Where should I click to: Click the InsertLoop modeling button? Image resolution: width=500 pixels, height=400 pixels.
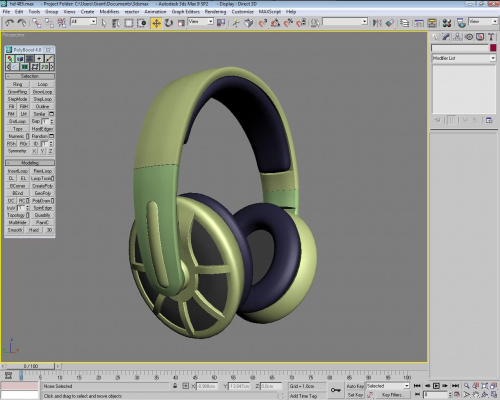[x=17, y=171]
